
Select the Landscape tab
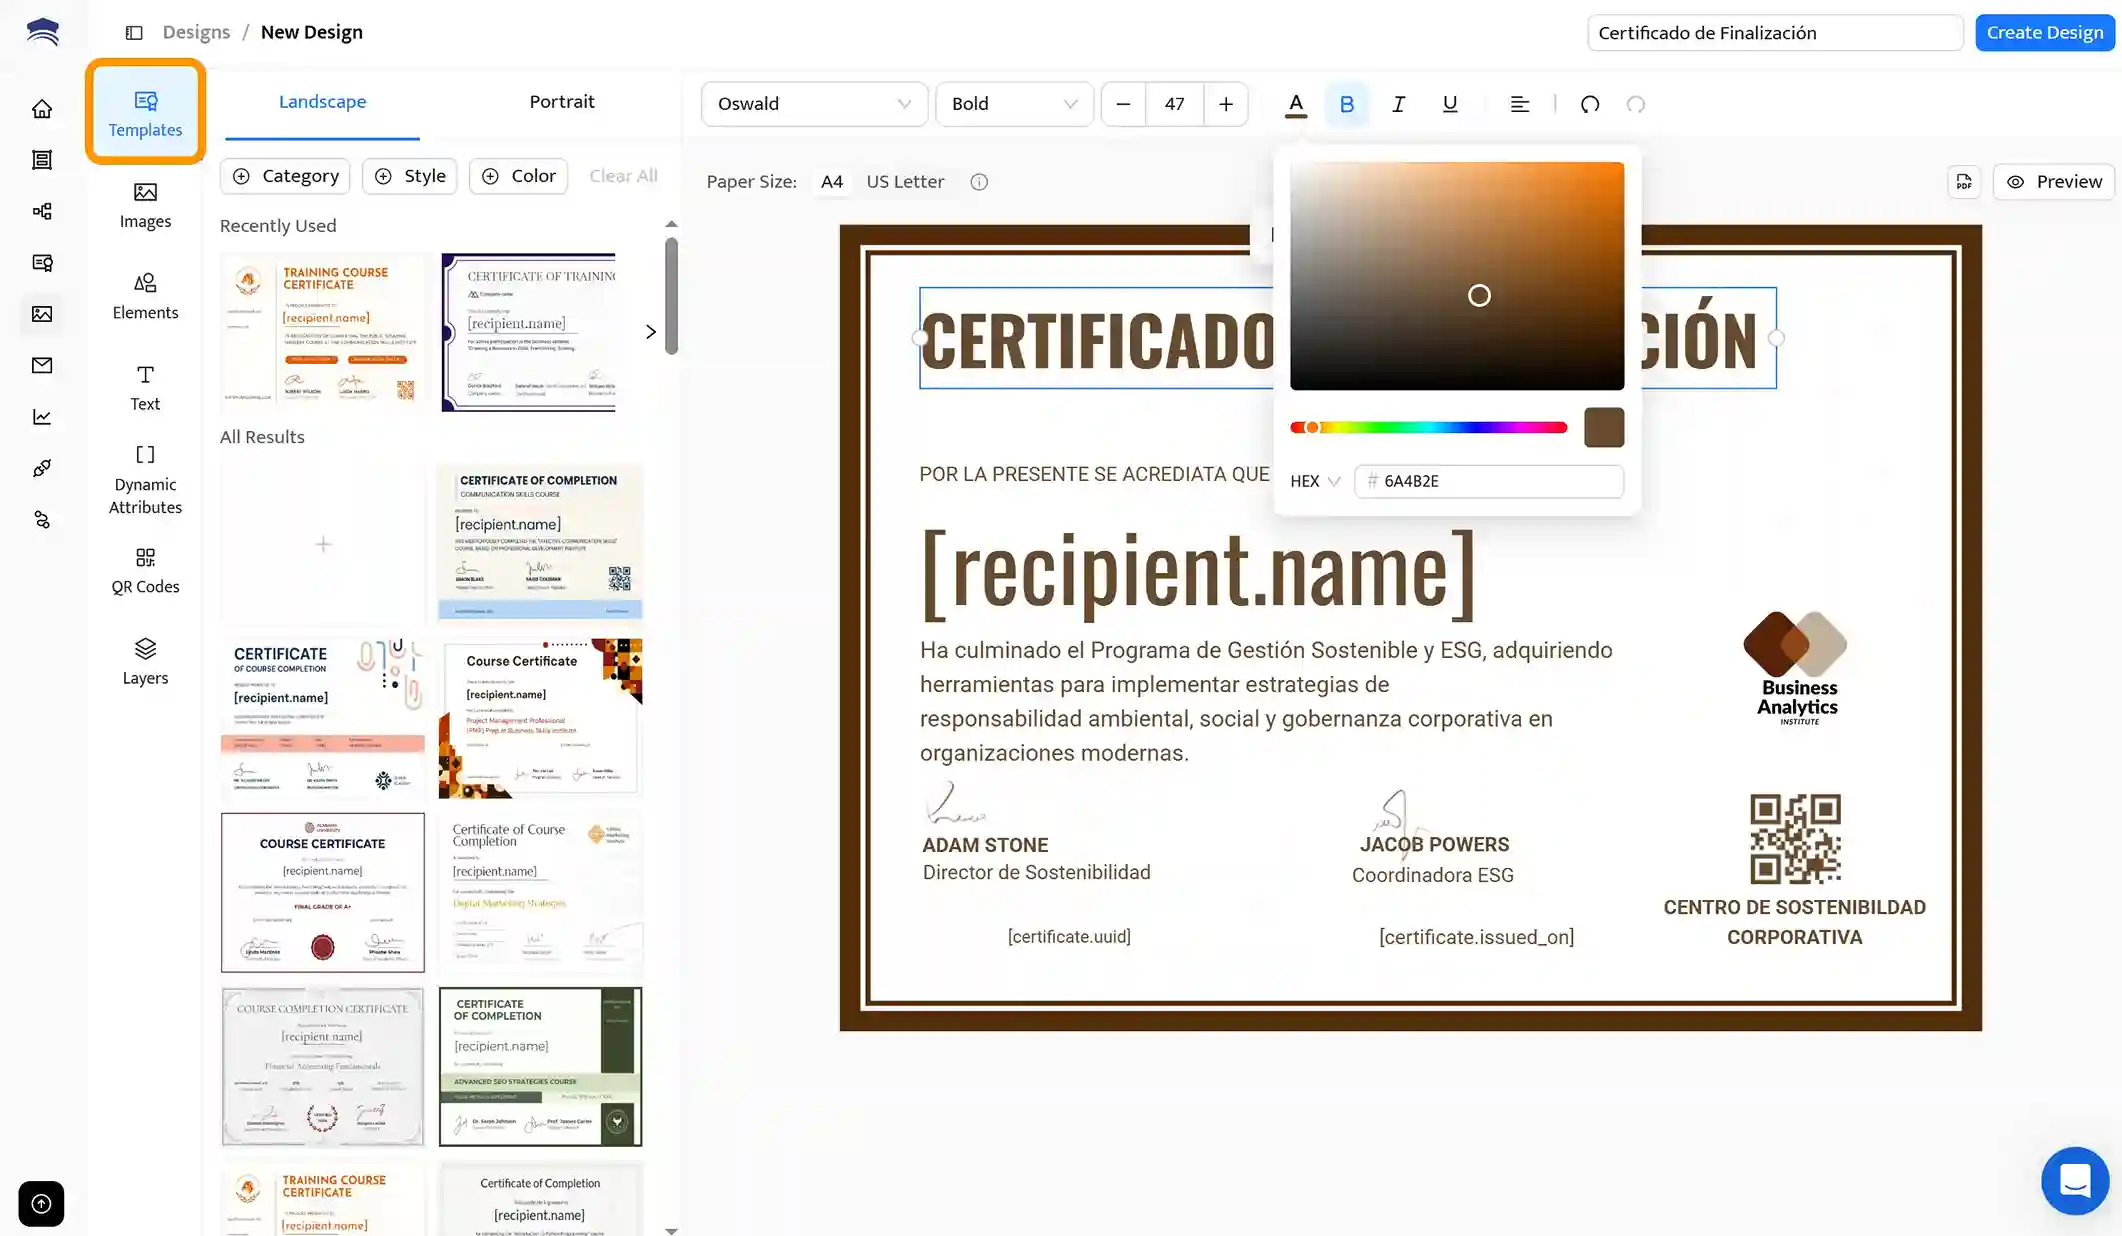point(322,102)
